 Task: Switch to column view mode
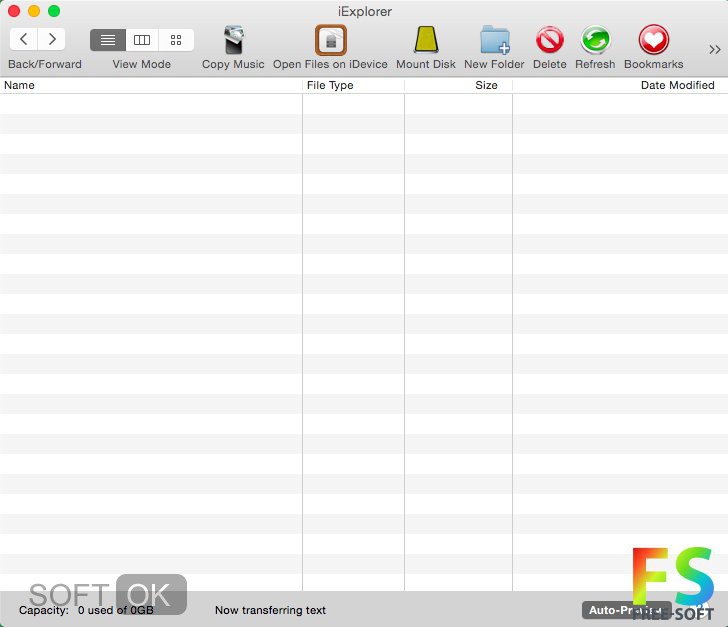click(142, 40)
